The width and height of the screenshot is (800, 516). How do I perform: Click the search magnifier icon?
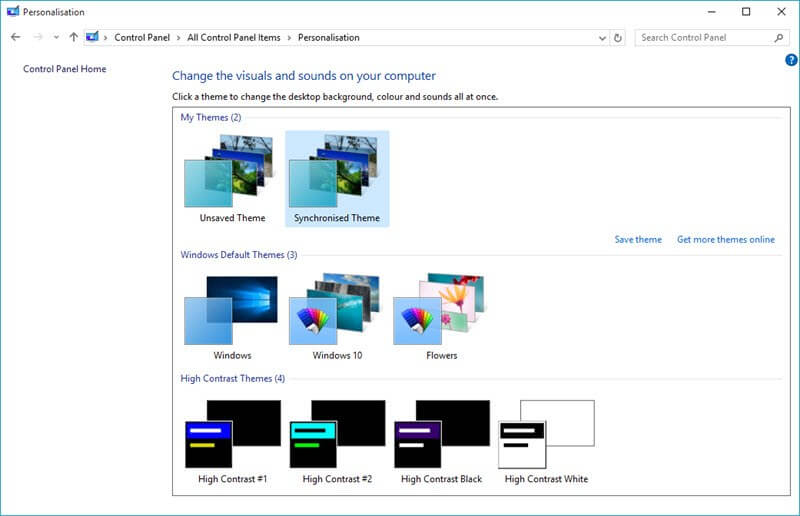(x=779, y=38)
